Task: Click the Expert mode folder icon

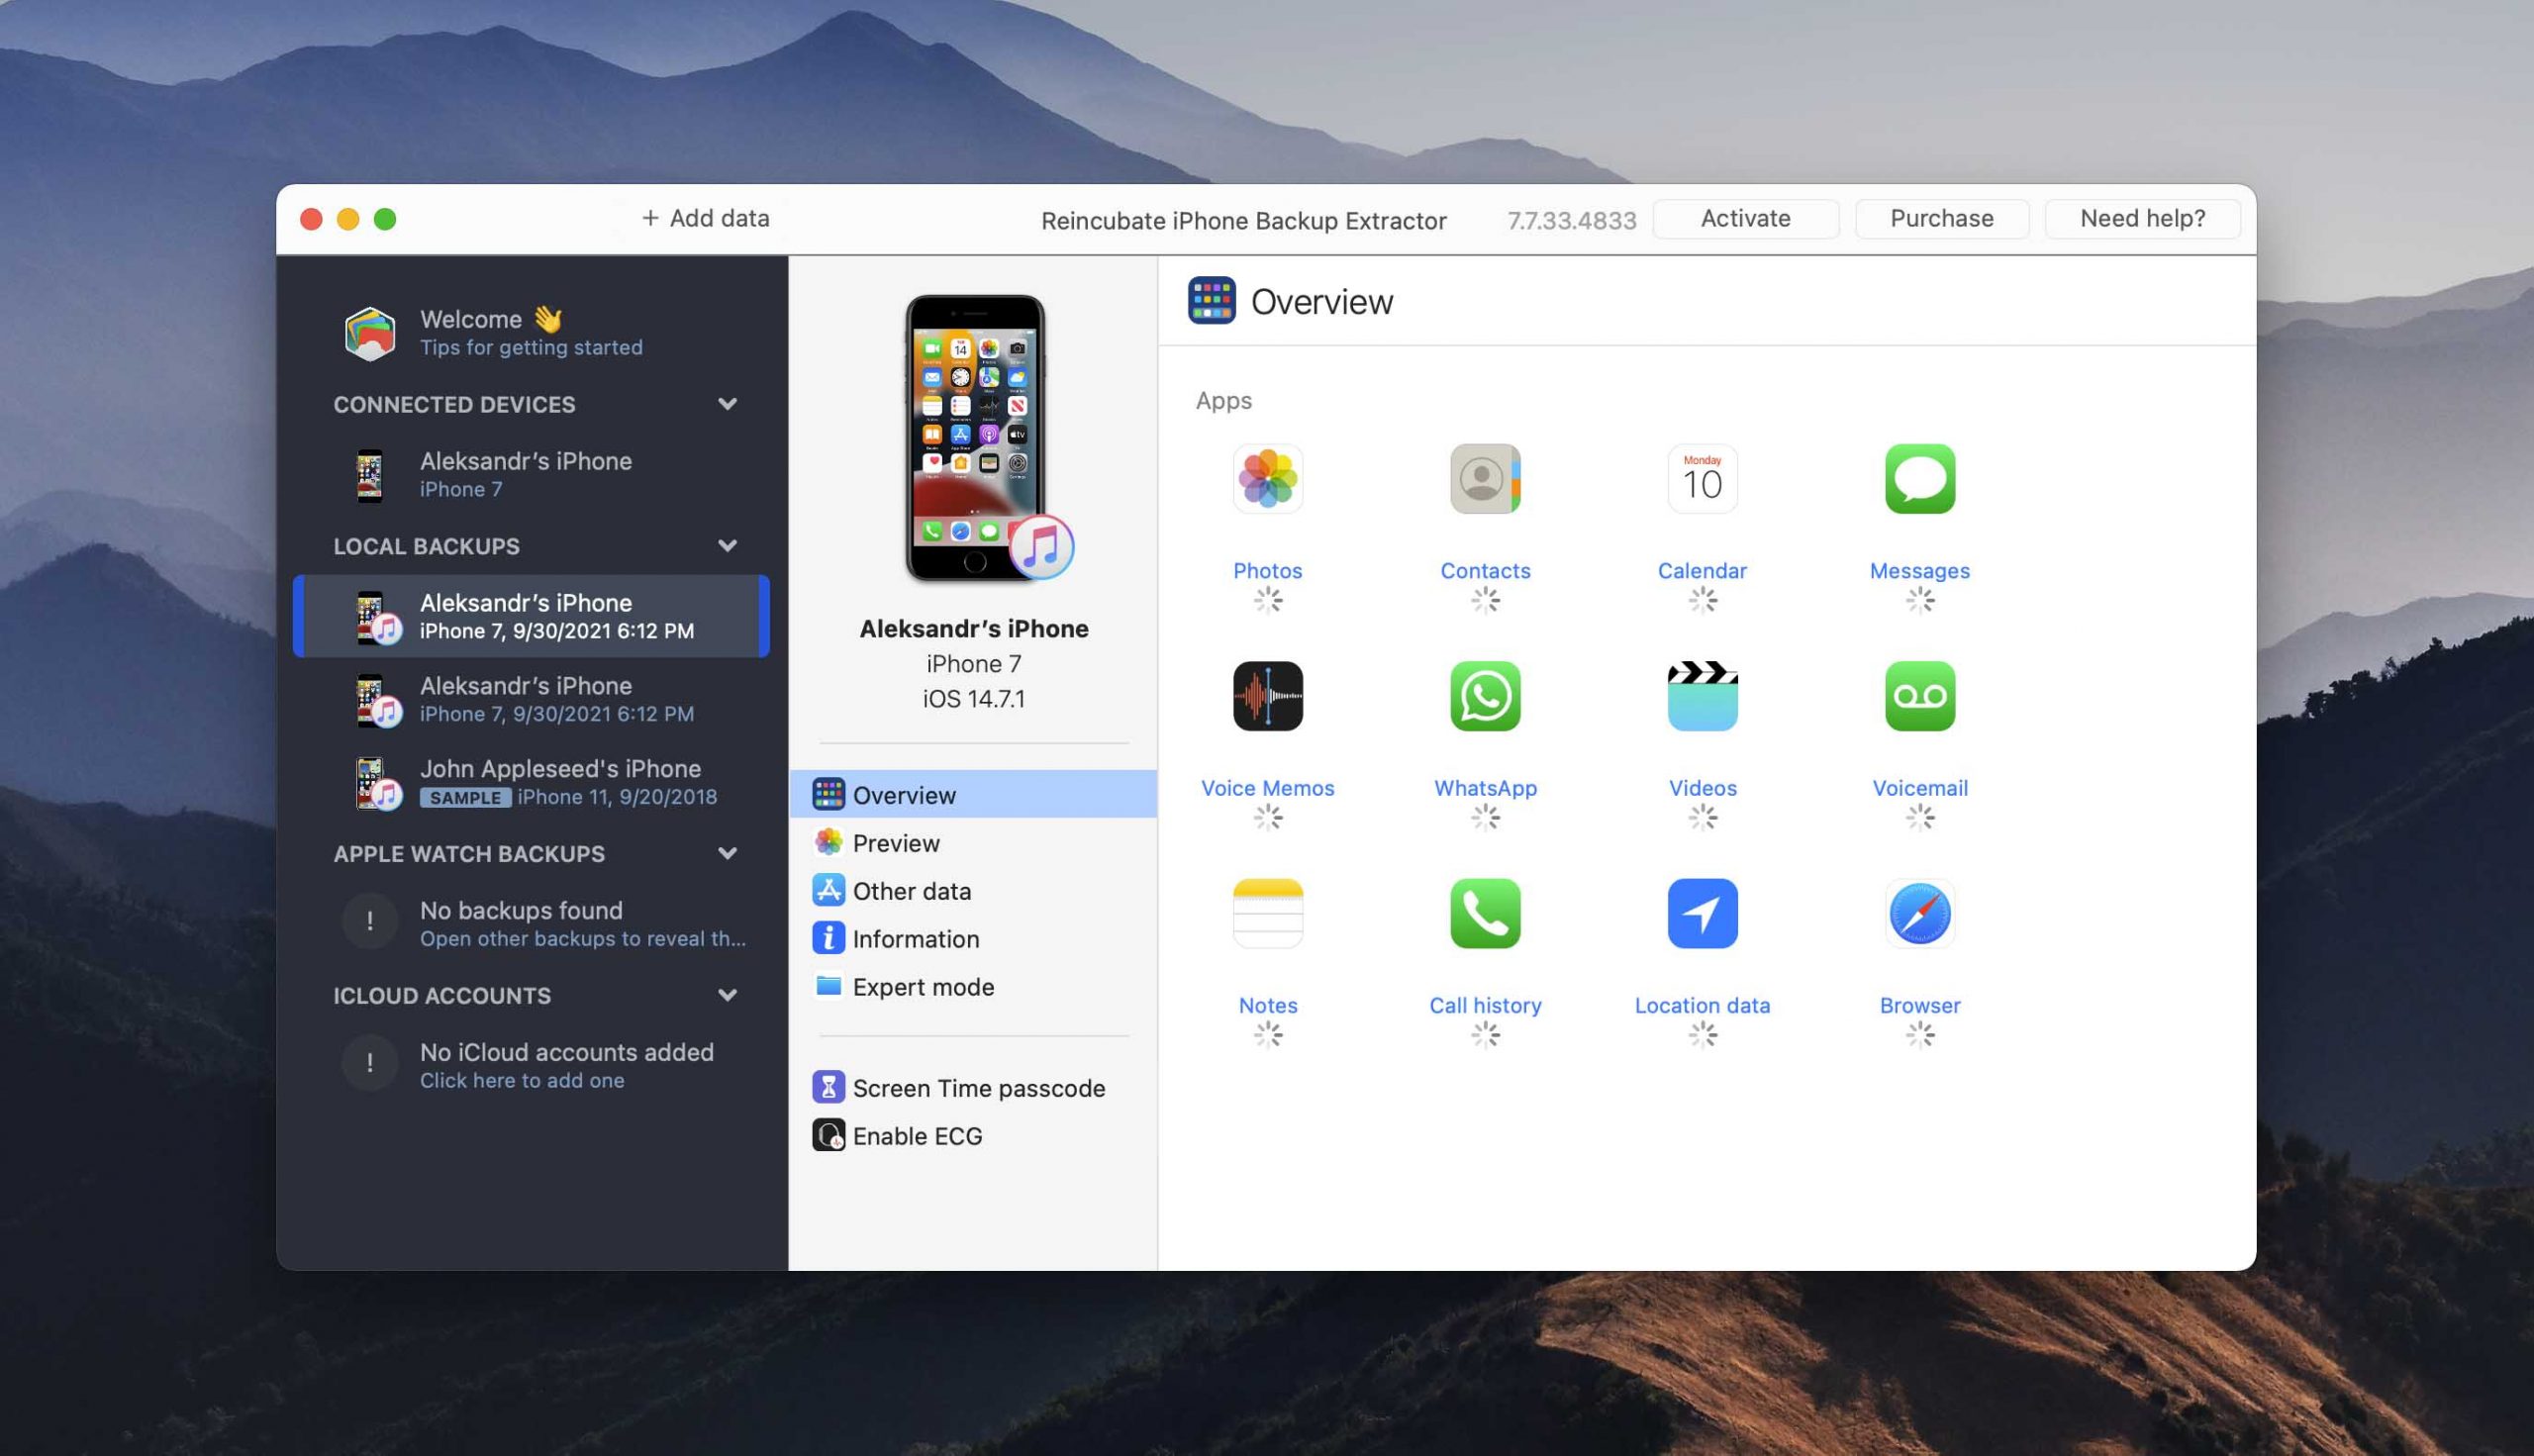Action: 828,986
